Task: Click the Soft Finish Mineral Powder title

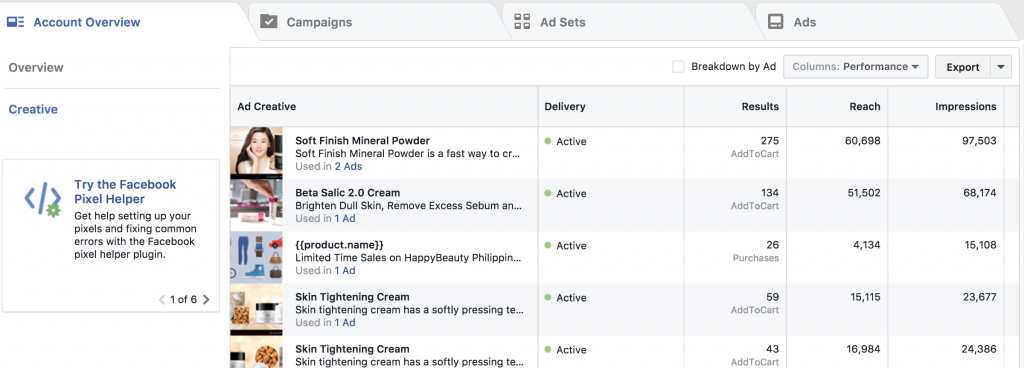Action: tap(362, 140)
